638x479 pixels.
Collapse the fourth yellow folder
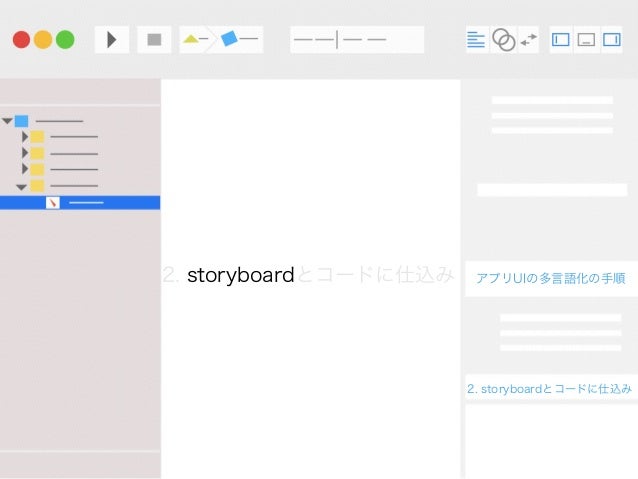click(x=21, y=187)
